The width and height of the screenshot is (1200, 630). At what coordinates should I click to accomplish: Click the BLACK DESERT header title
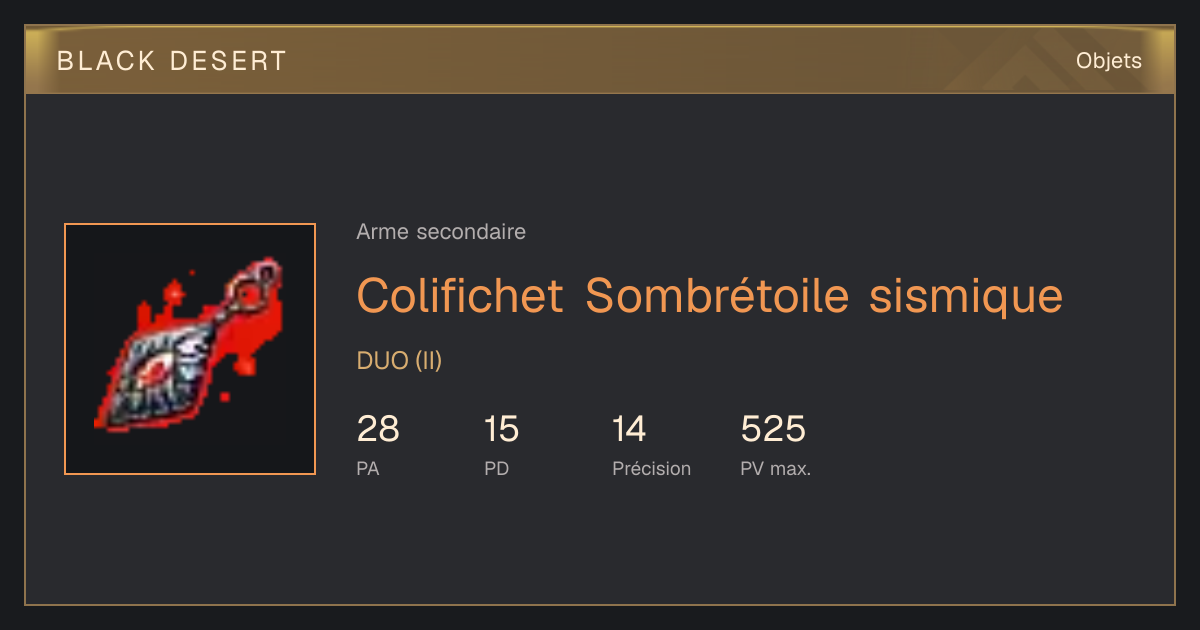(x=172, y=61)
